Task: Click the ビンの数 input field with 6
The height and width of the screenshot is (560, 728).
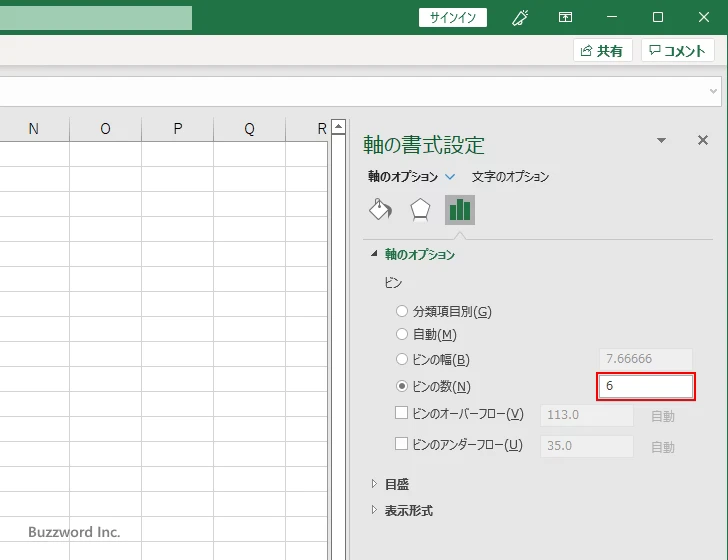Action: (646, 386)
